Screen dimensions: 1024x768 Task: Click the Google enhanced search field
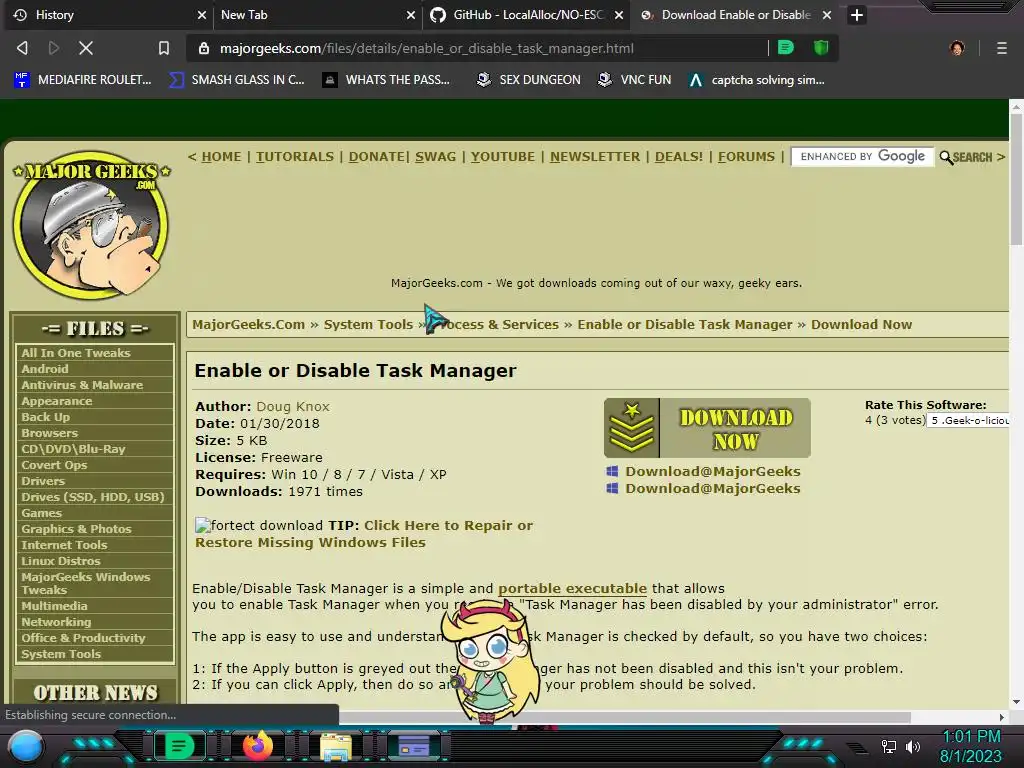862,157
